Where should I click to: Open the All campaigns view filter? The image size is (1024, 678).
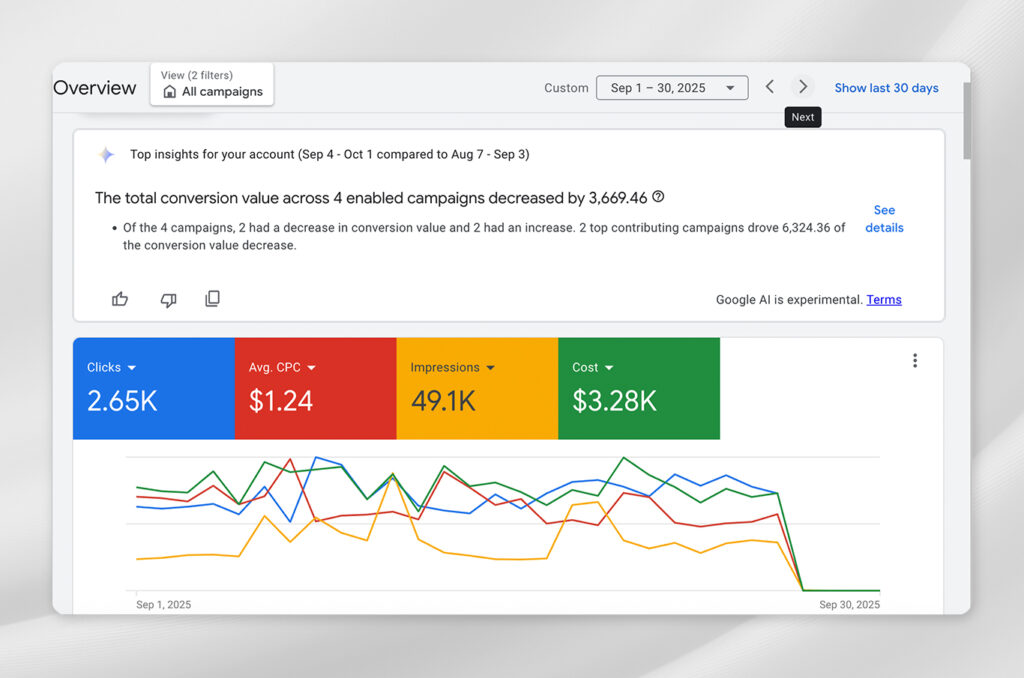coord(212,84)
